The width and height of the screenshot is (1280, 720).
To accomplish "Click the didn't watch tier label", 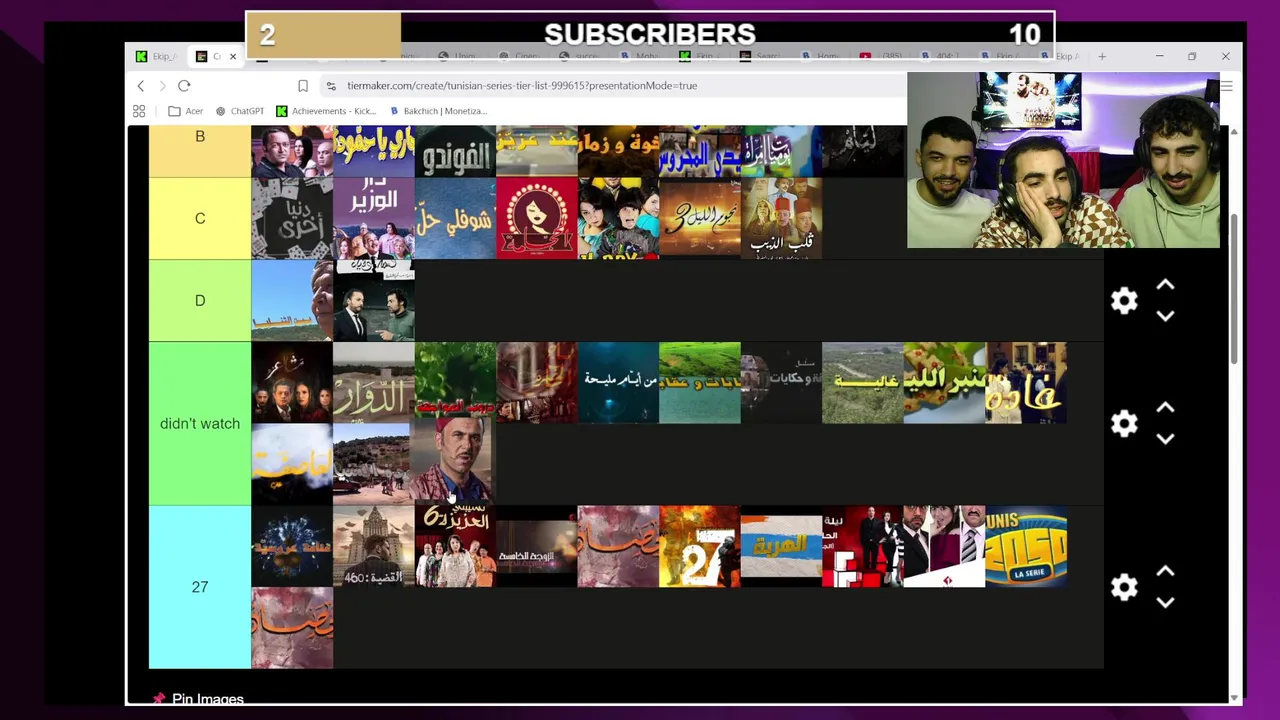I will click(200, 424).
